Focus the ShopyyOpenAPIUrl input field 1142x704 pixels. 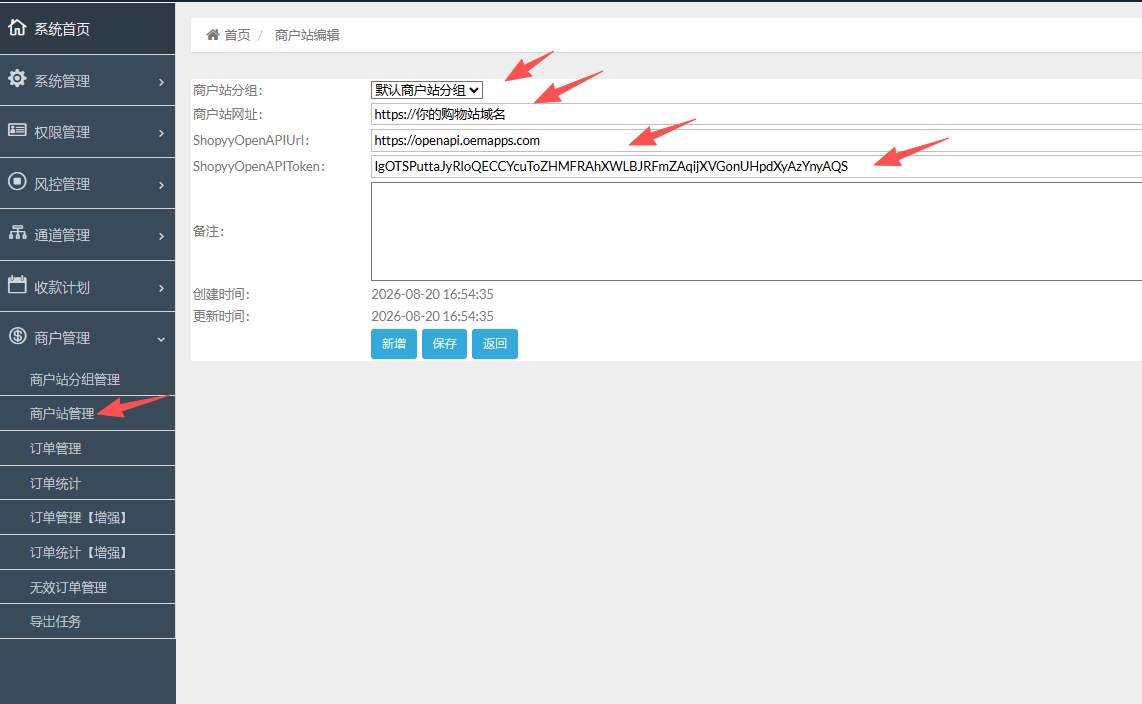tap(756, 141)
